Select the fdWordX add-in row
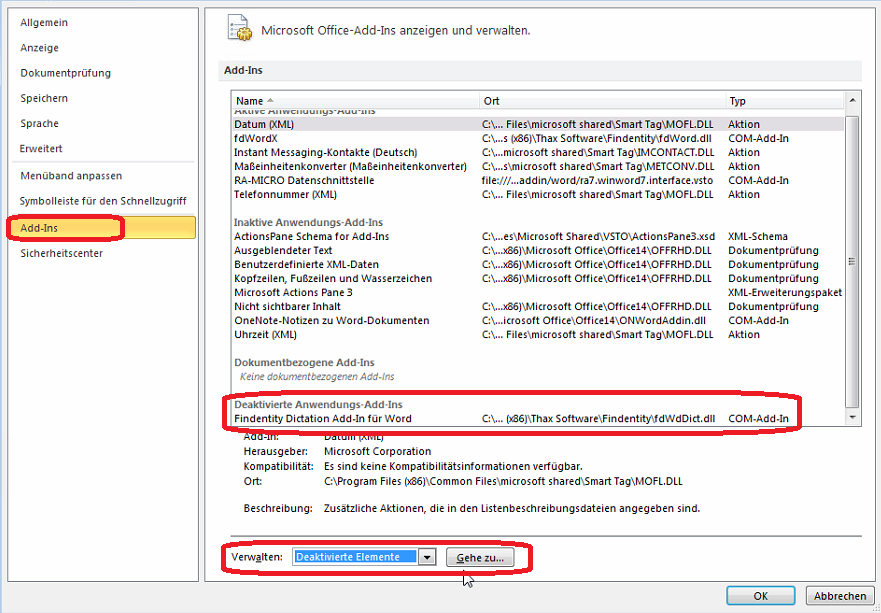 point(538,138)
